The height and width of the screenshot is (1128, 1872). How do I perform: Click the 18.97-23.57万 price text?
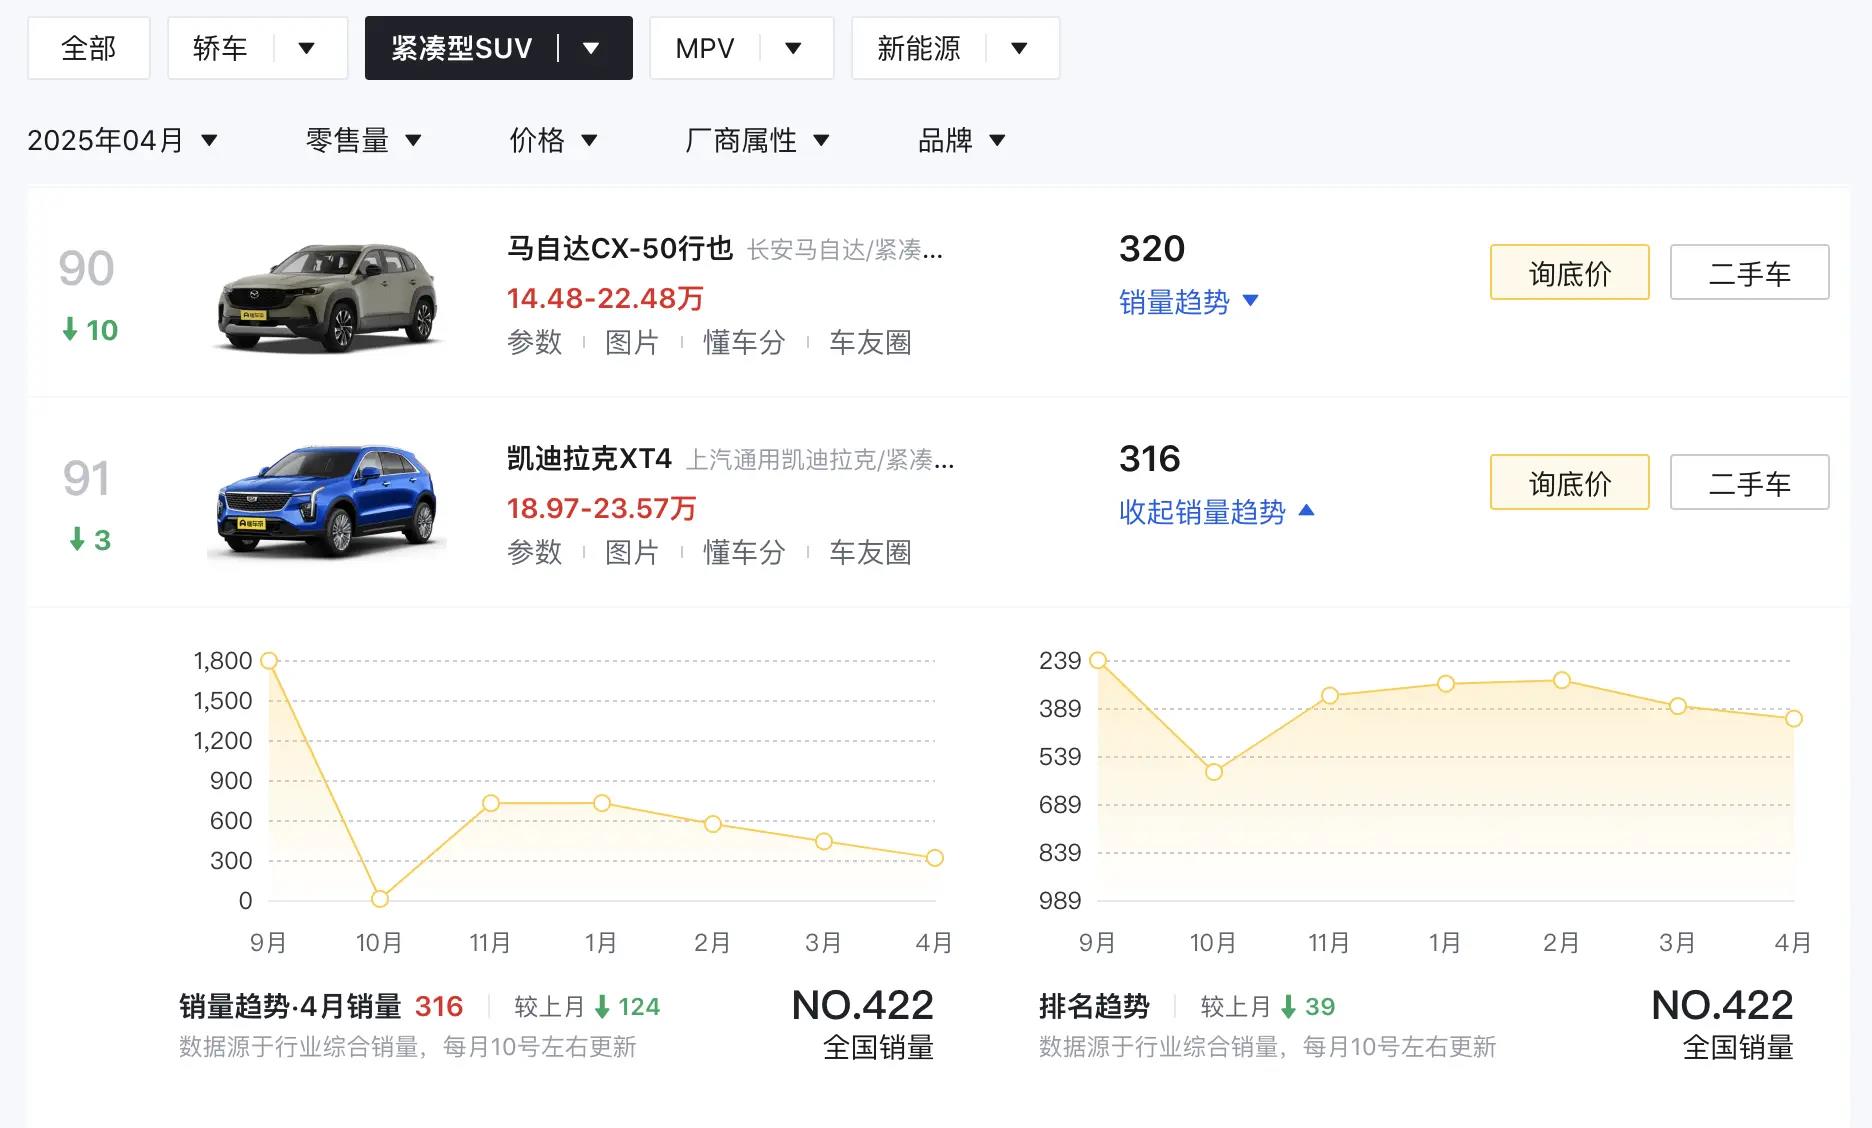pos(601,508)
